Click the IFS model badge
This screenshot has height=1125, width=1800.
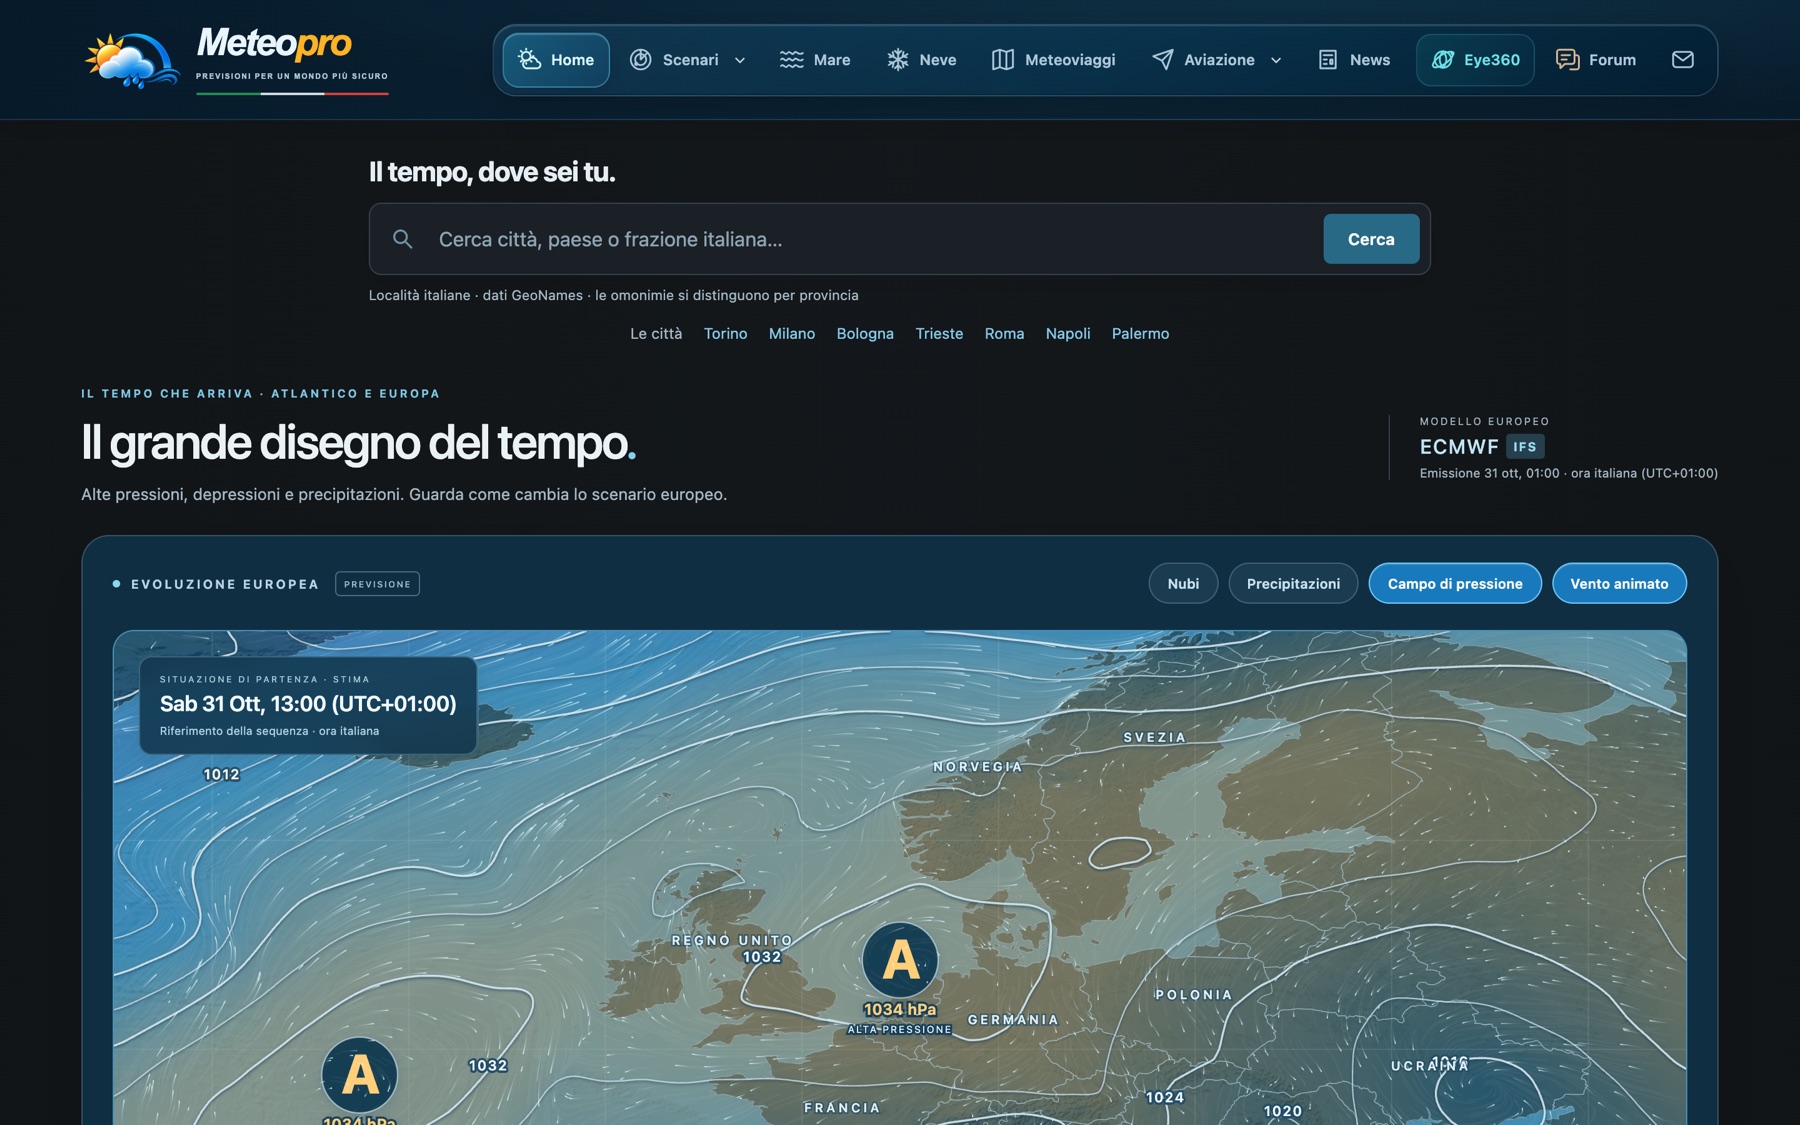[1525, 447]
